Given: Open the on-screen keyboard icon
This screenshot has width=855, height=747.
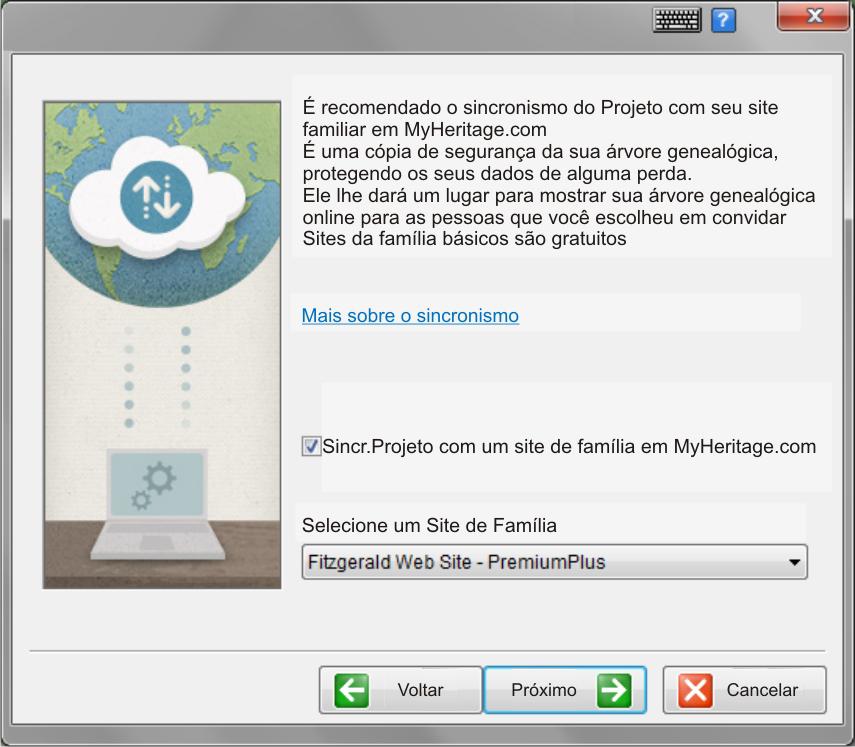Looking at the screenshot, I should 677,20.
